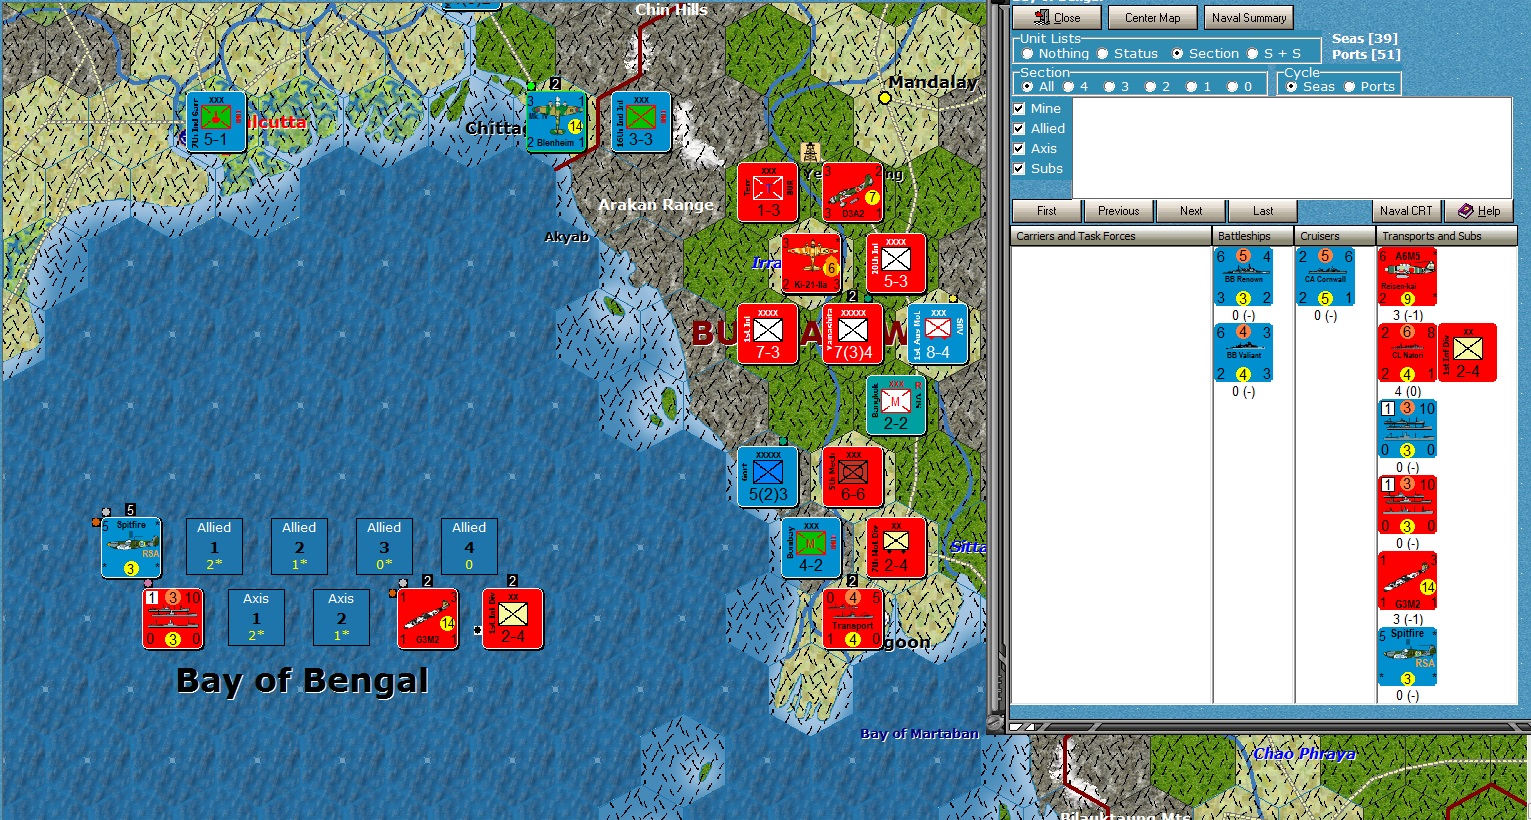
Task: Click the Carriers and Task Forces header
Action: [x=1111, y=236]
